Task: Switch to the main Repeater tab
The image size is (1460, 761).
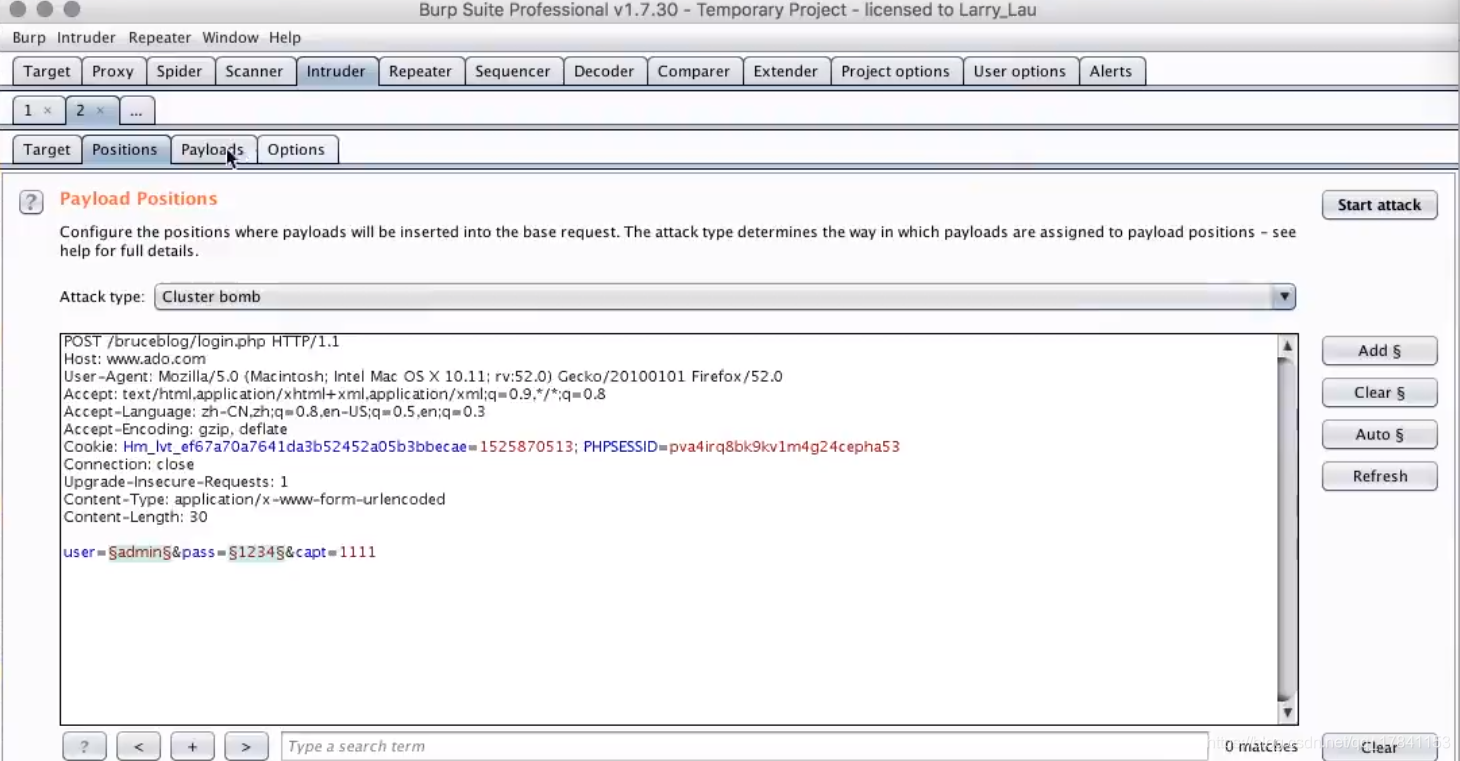Action: (x=420, y=72)
